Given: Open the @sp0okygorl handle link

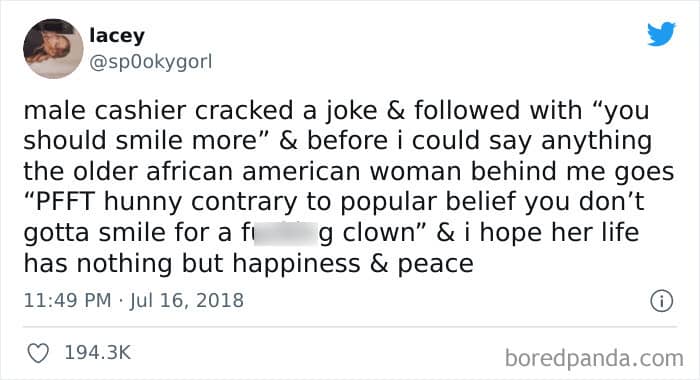Looking at the screenshot, I should pos(151,62).
